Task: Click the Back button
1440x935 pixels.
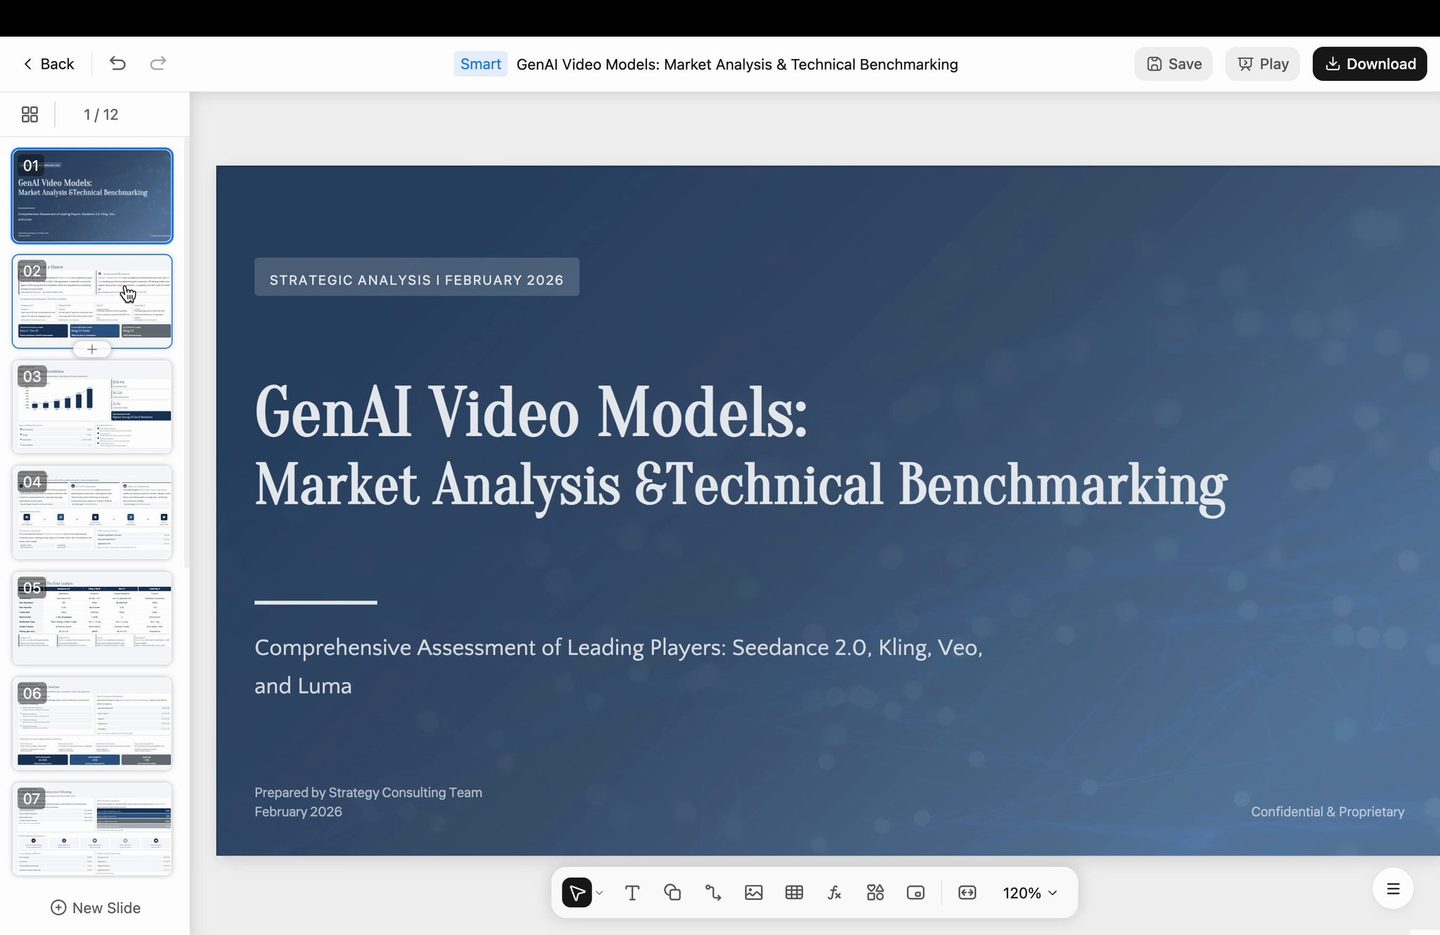Action: point(48,64)
